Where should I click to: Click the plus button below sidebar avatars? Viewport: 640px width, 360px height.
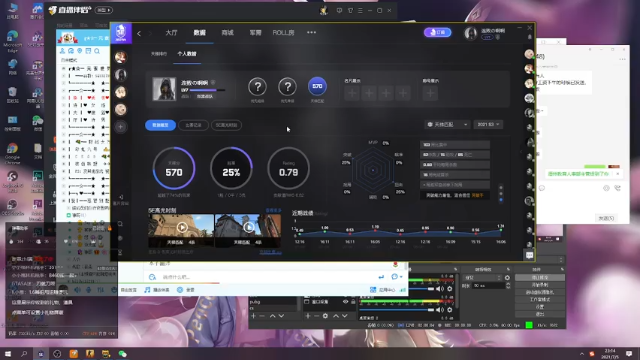coord(120,127)
